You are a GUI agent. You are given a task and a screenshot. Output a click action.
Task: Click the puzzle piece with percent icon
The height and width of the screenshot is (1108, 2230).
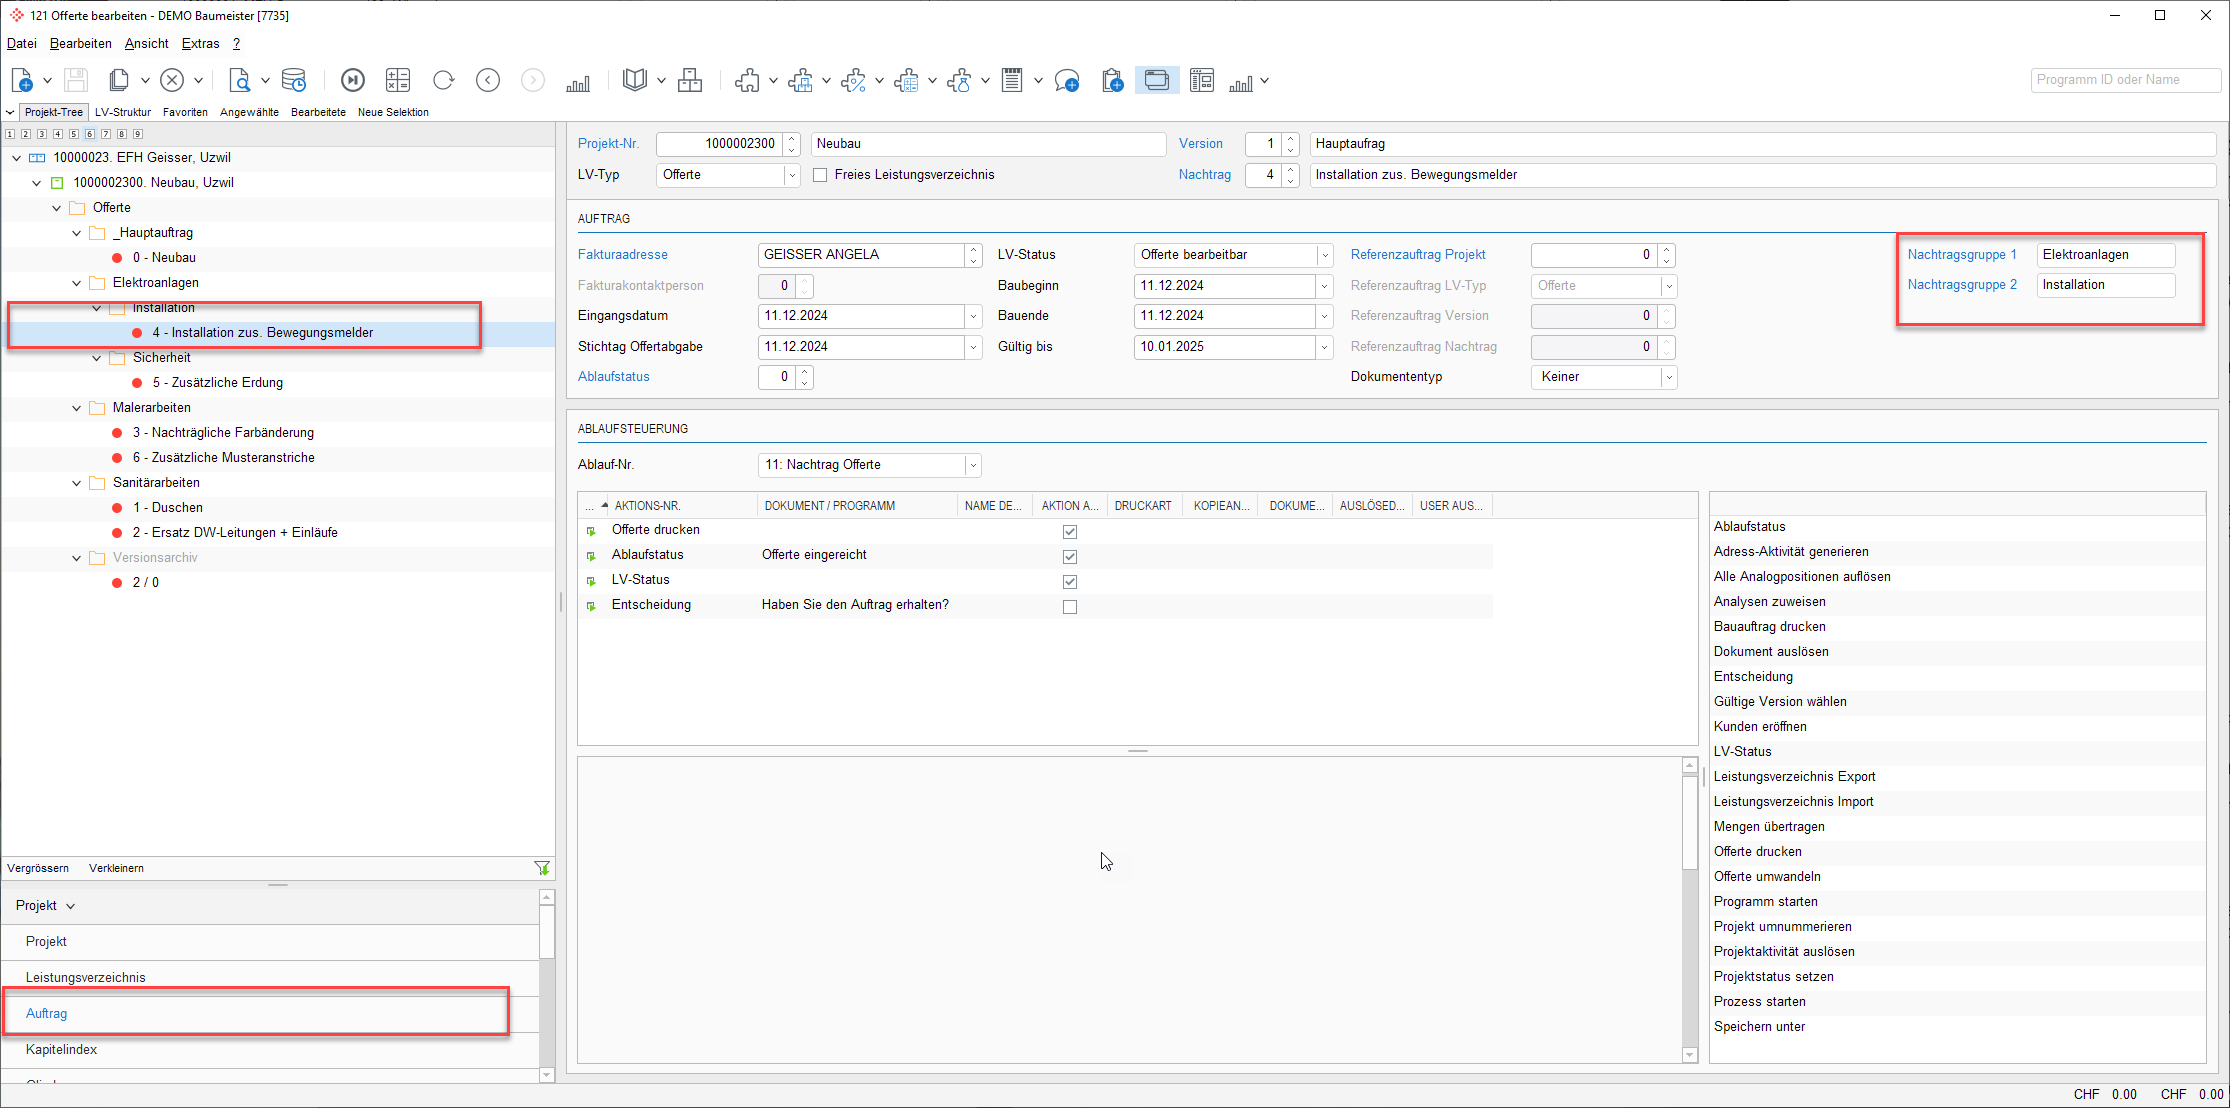coord(854,81)
